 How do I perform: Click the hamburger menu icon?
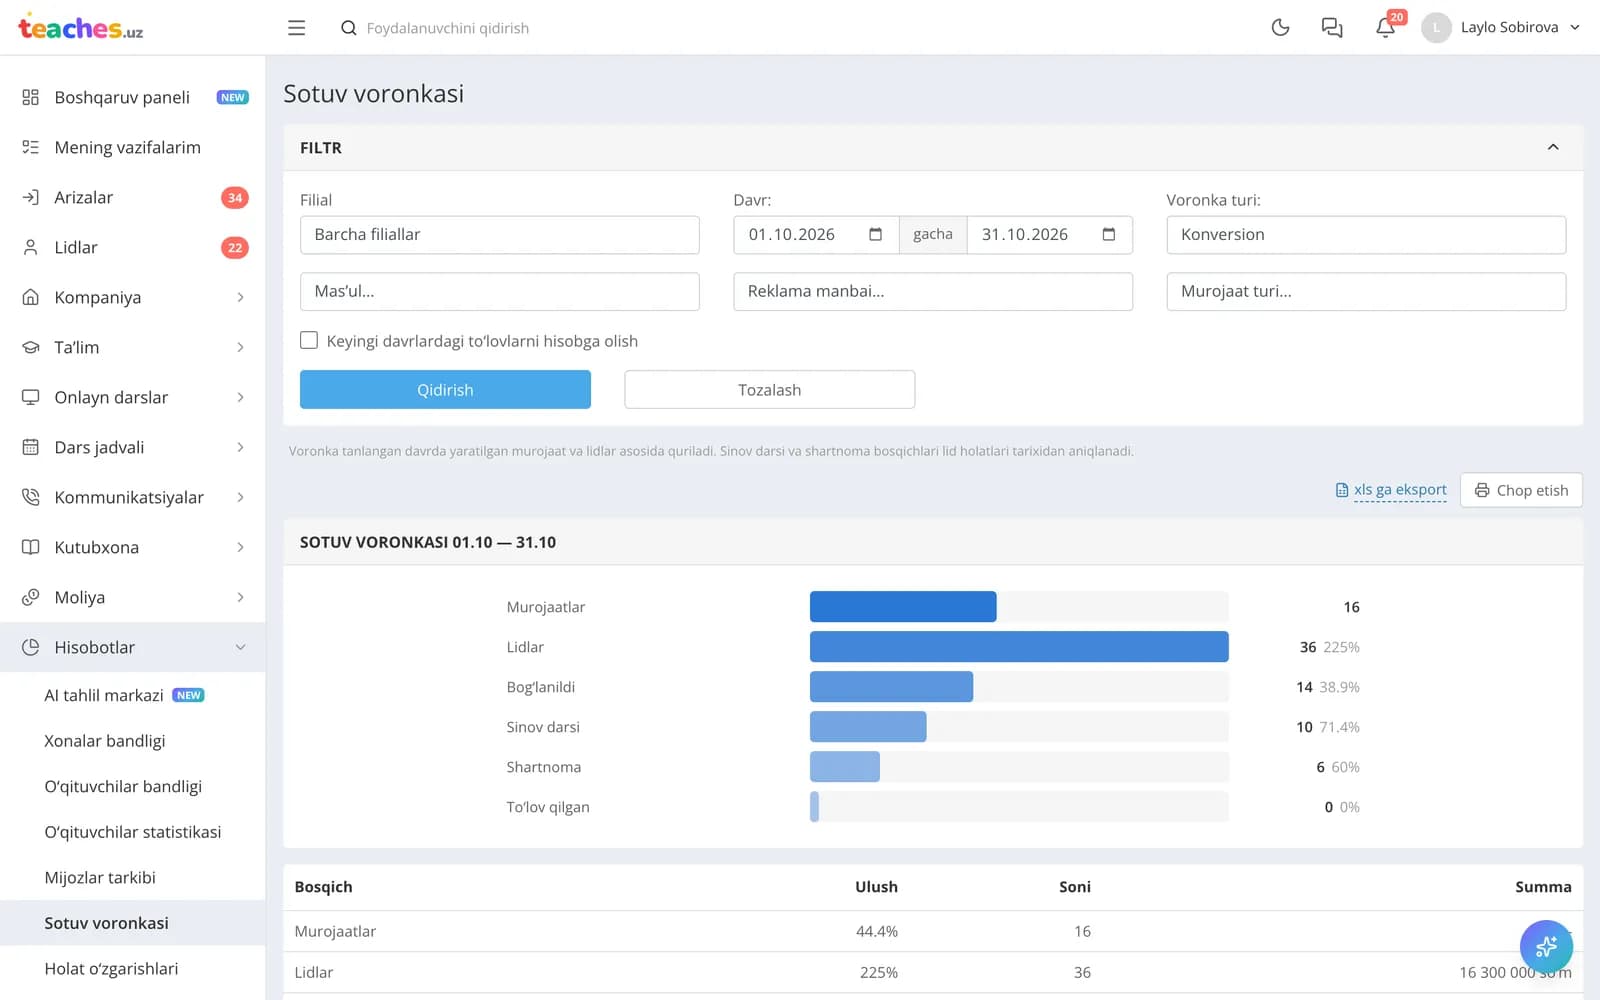[296, 28]
